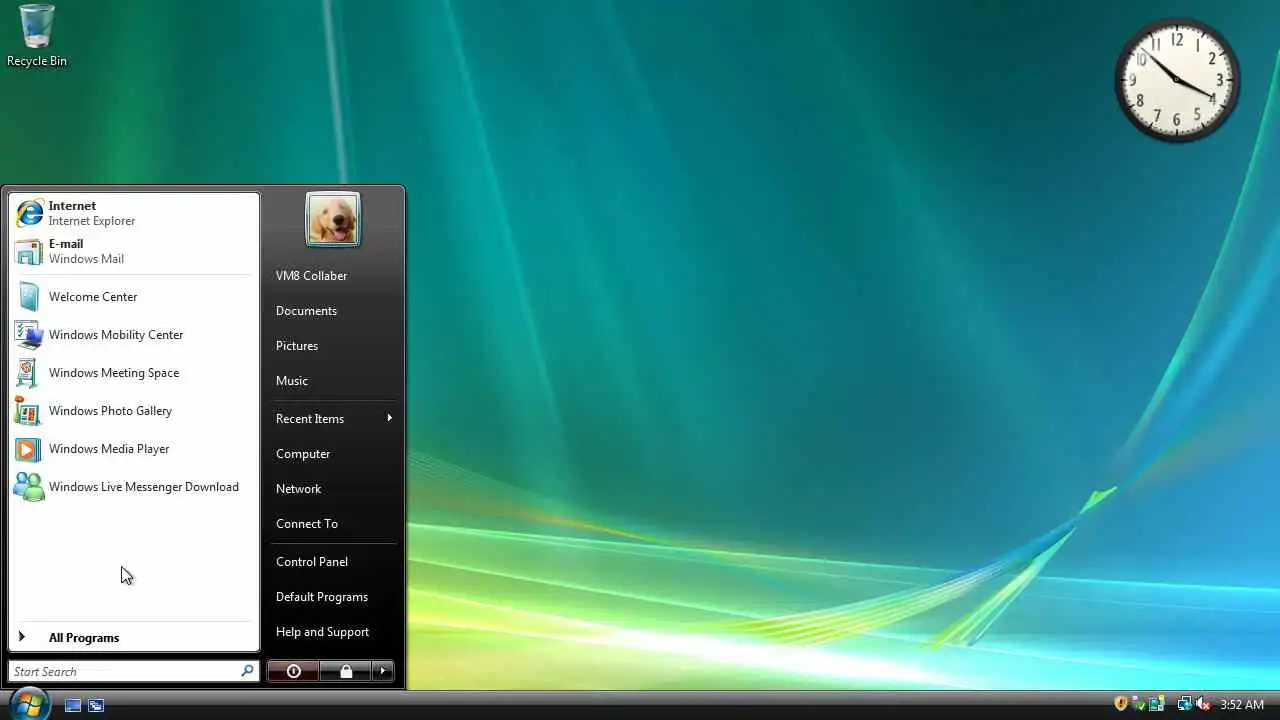Open Windows Photo Gallery
1280x720 pixels.
tap(134, 411)
